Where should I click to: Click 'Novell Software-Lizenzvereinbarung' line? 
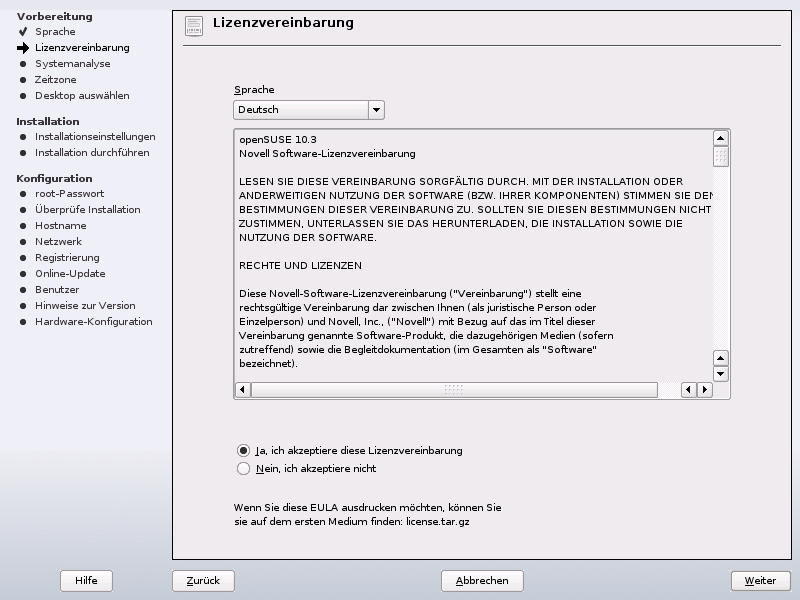click(327, 154)
